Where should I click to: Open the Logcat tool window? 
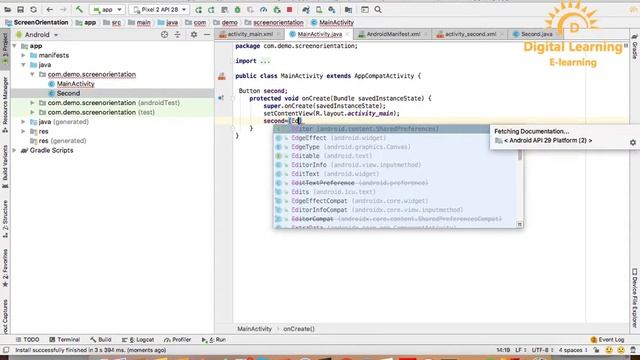tap(138, 340)
